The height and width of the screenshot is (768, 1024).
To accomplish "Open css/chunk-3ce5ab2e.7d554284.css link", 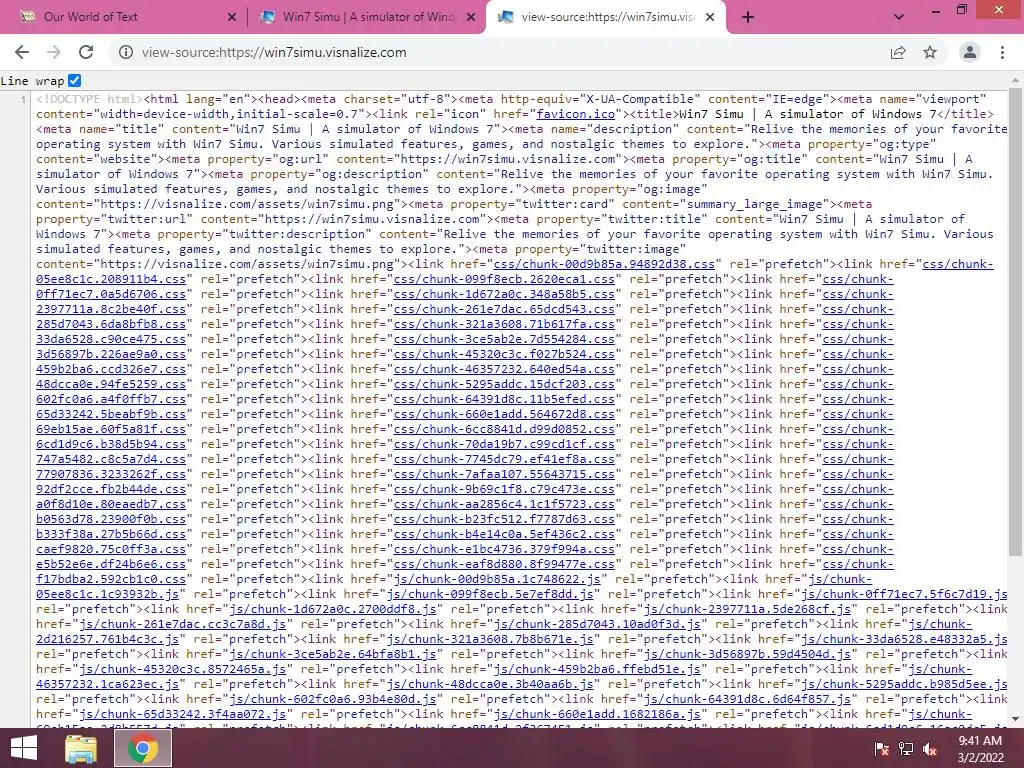I will coord(504,339).
